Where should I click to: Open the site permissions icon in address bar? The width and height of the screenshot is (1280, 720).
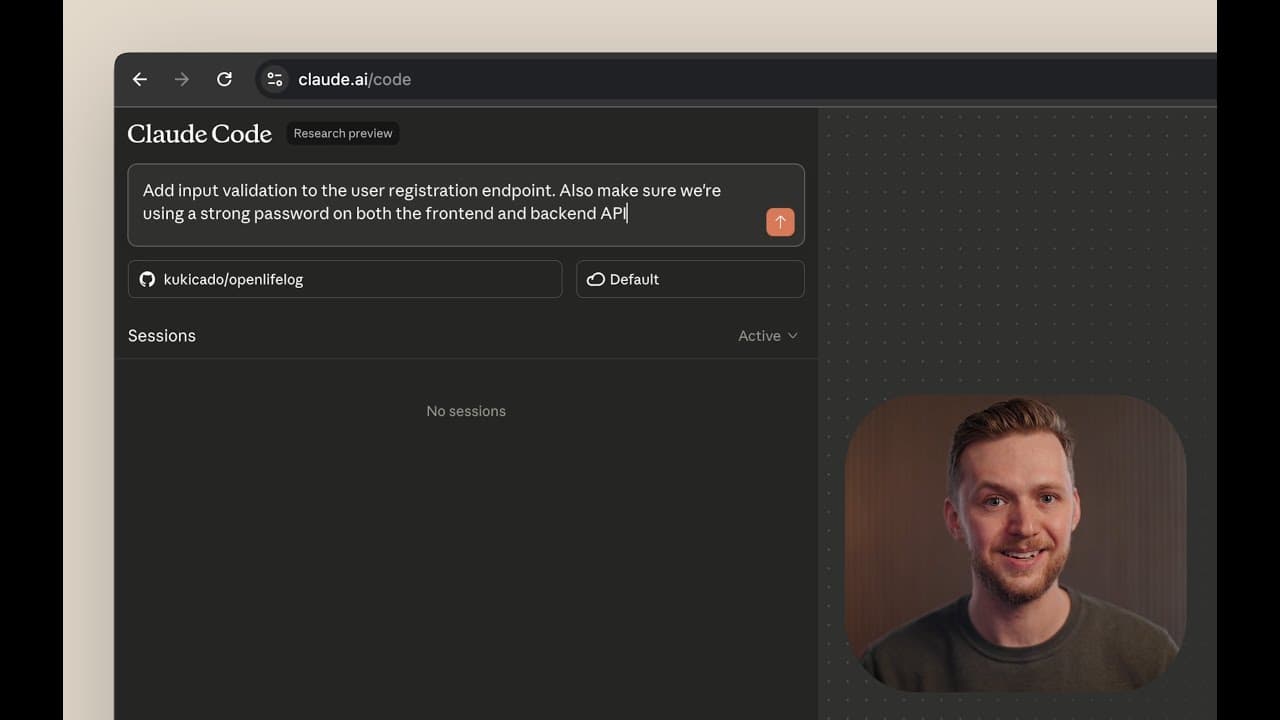tap(273, 78)
